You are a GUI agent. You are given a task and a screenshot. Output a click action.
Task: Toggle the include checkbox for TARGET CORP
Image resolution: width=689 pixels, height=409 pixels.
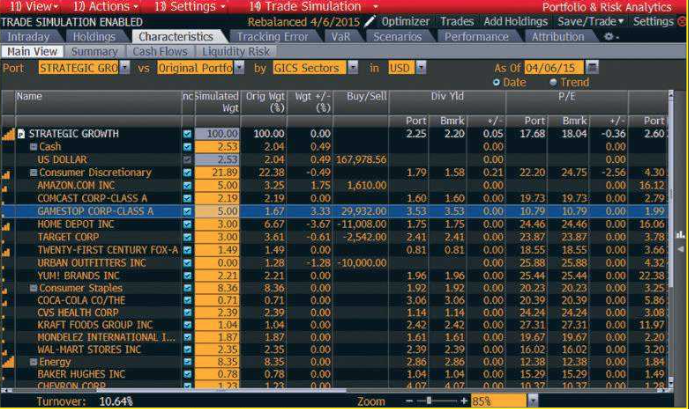click(188, 237)
